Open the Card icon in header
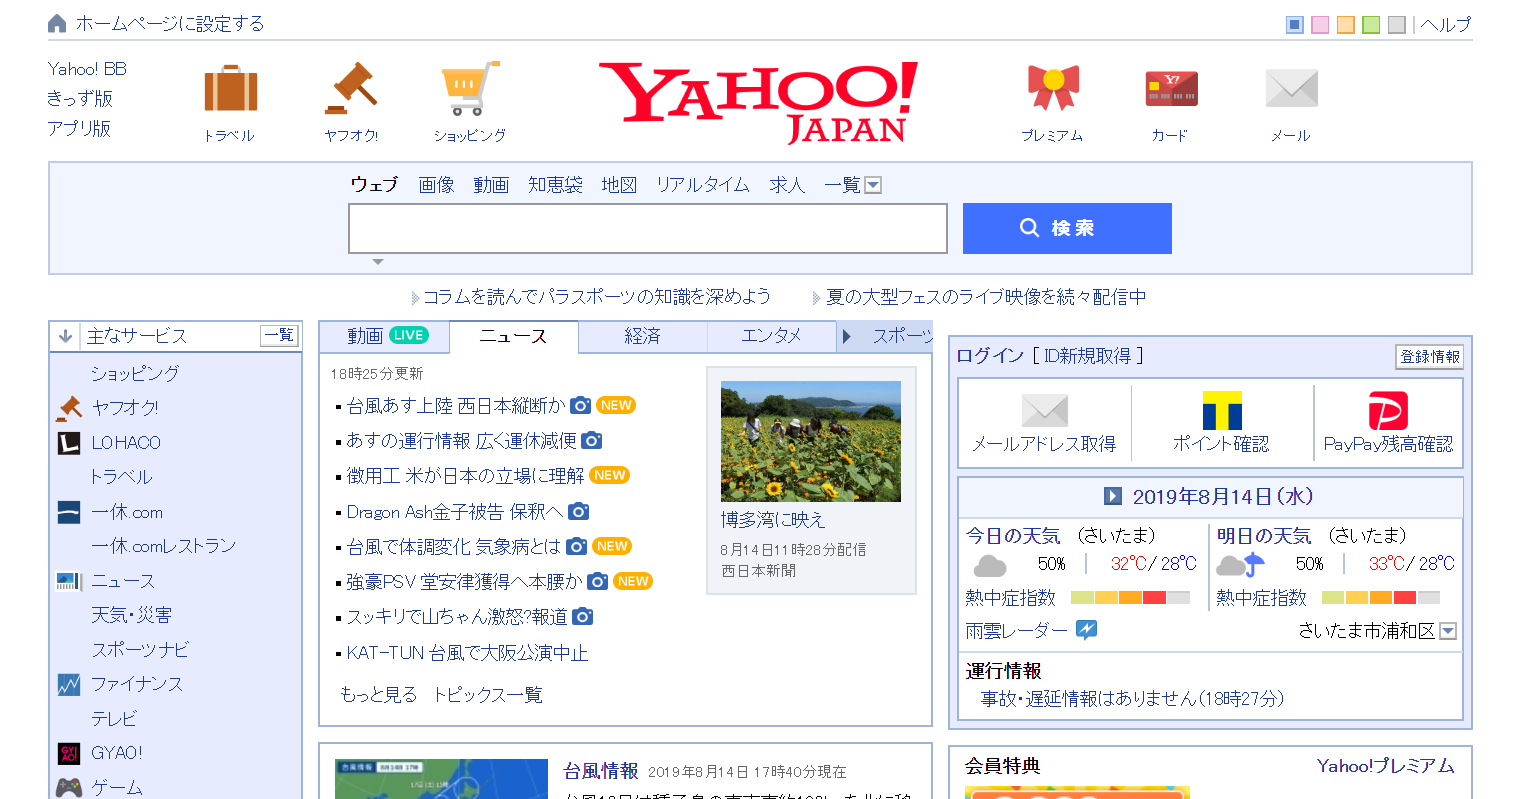Screen dimensions: 1531x799 point(1171,89)
